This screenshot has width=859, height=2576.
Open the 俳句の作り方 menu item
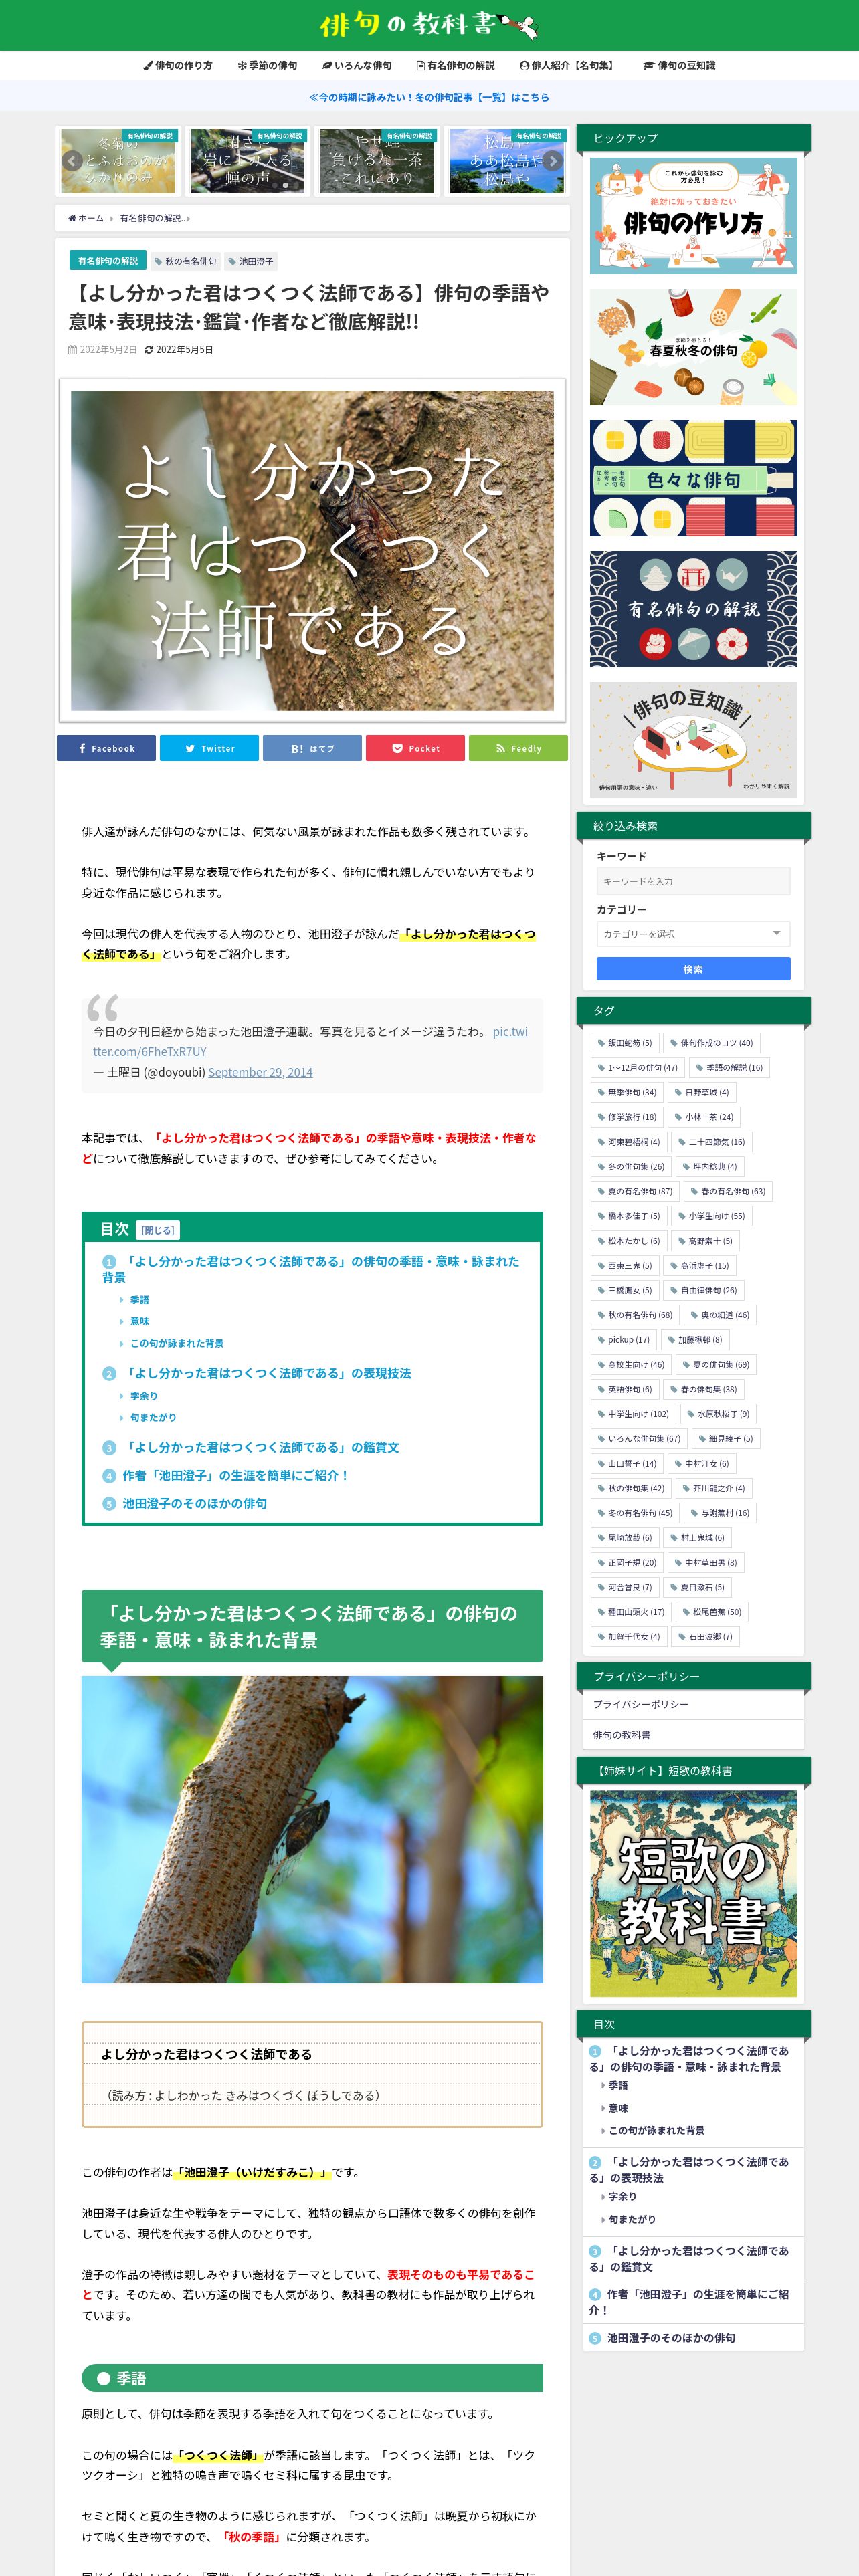178,65
